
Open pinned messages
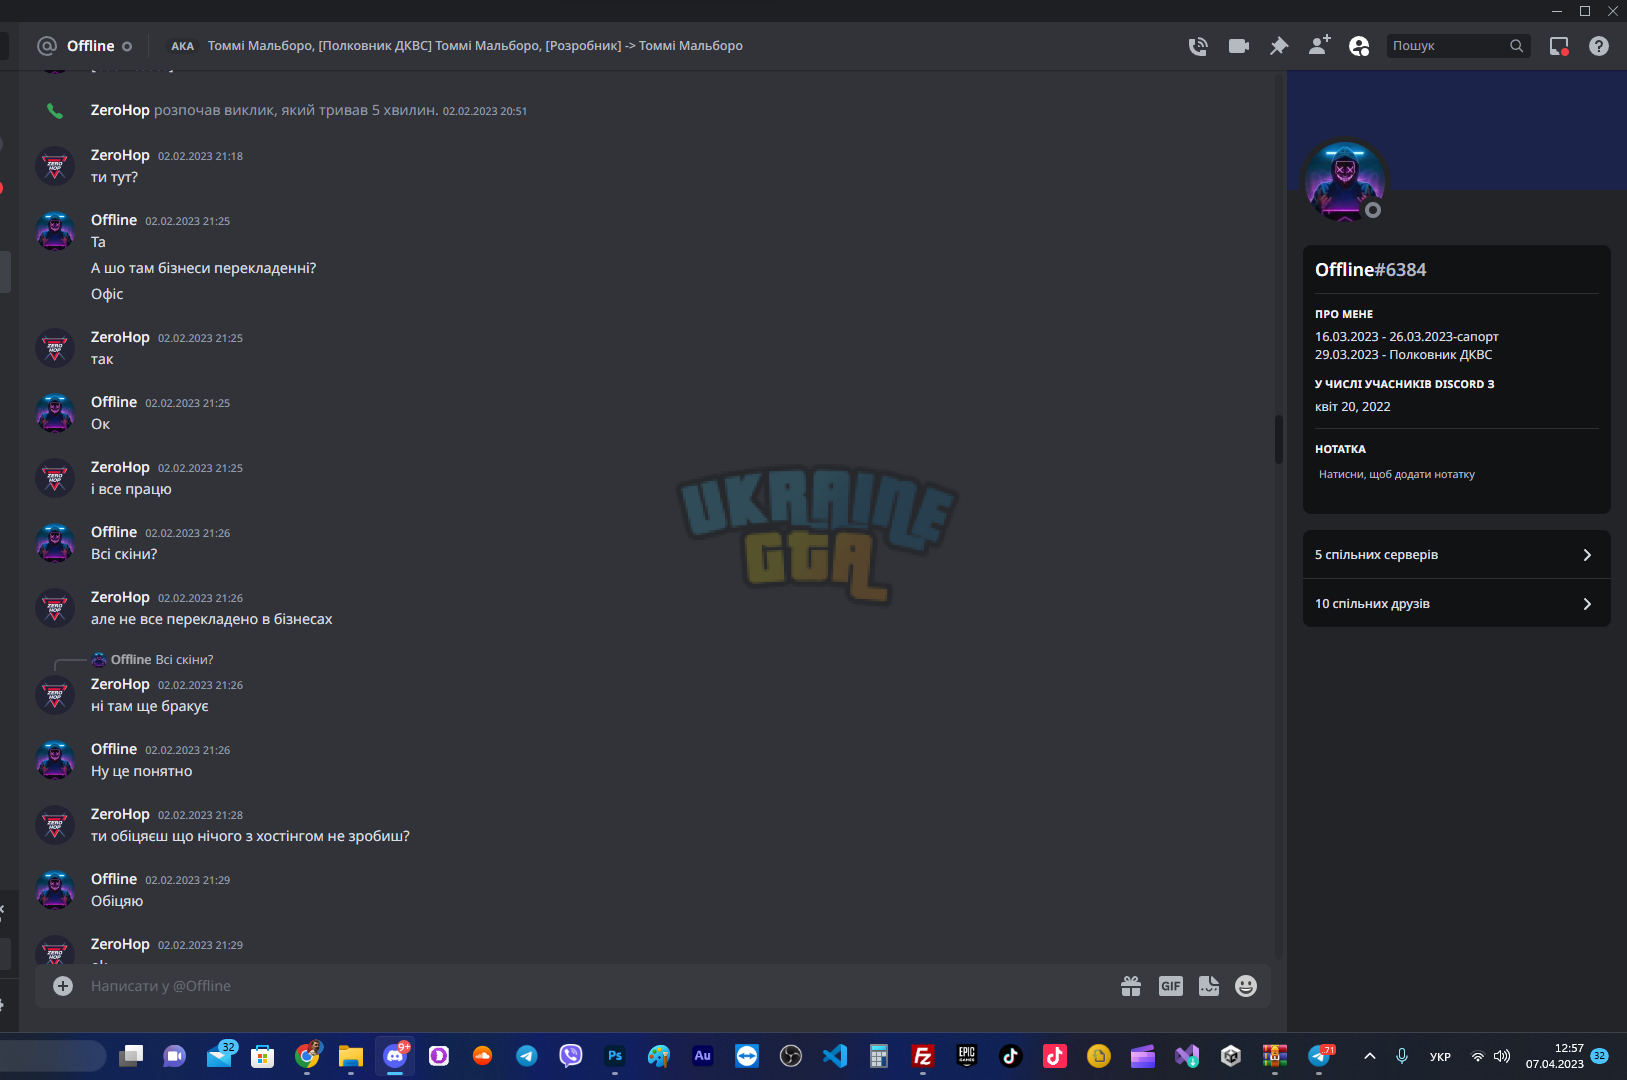pyautogui.click(x=1279, y=46)
